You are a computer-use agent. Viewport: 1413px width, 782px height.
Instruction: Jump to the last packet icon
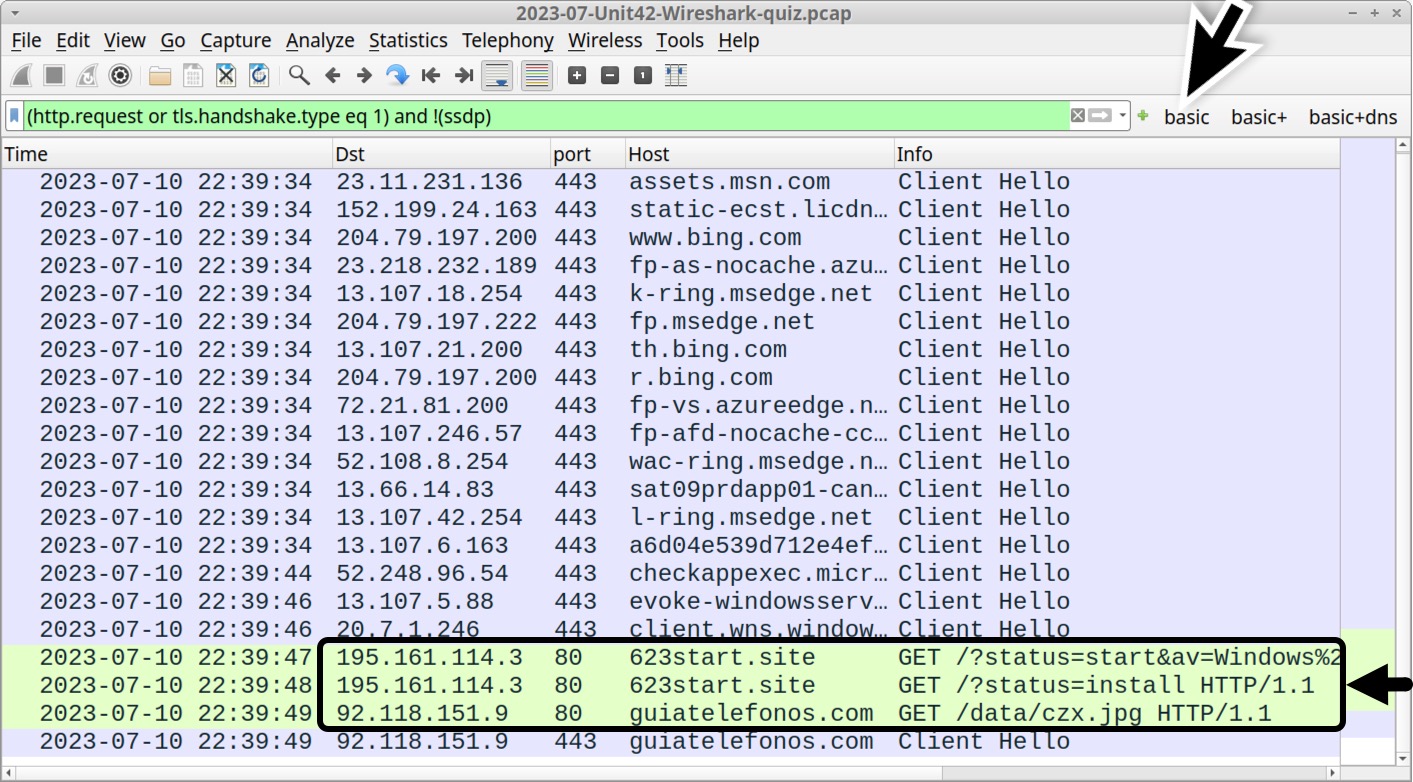[463, 75]
